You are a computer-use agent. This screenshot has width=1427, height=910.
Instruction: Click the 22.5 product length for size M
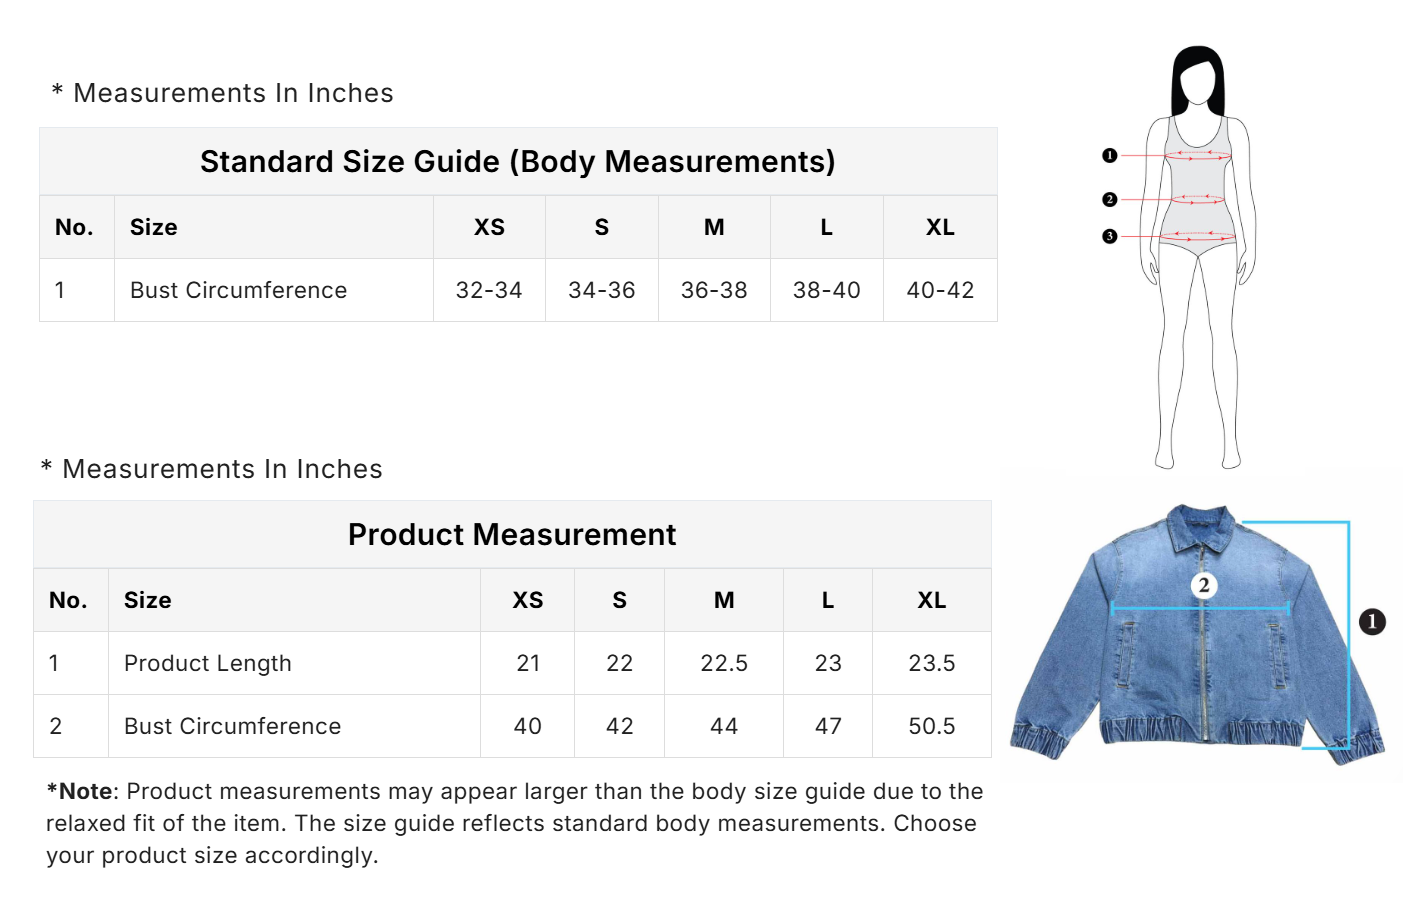click(724, 663)
